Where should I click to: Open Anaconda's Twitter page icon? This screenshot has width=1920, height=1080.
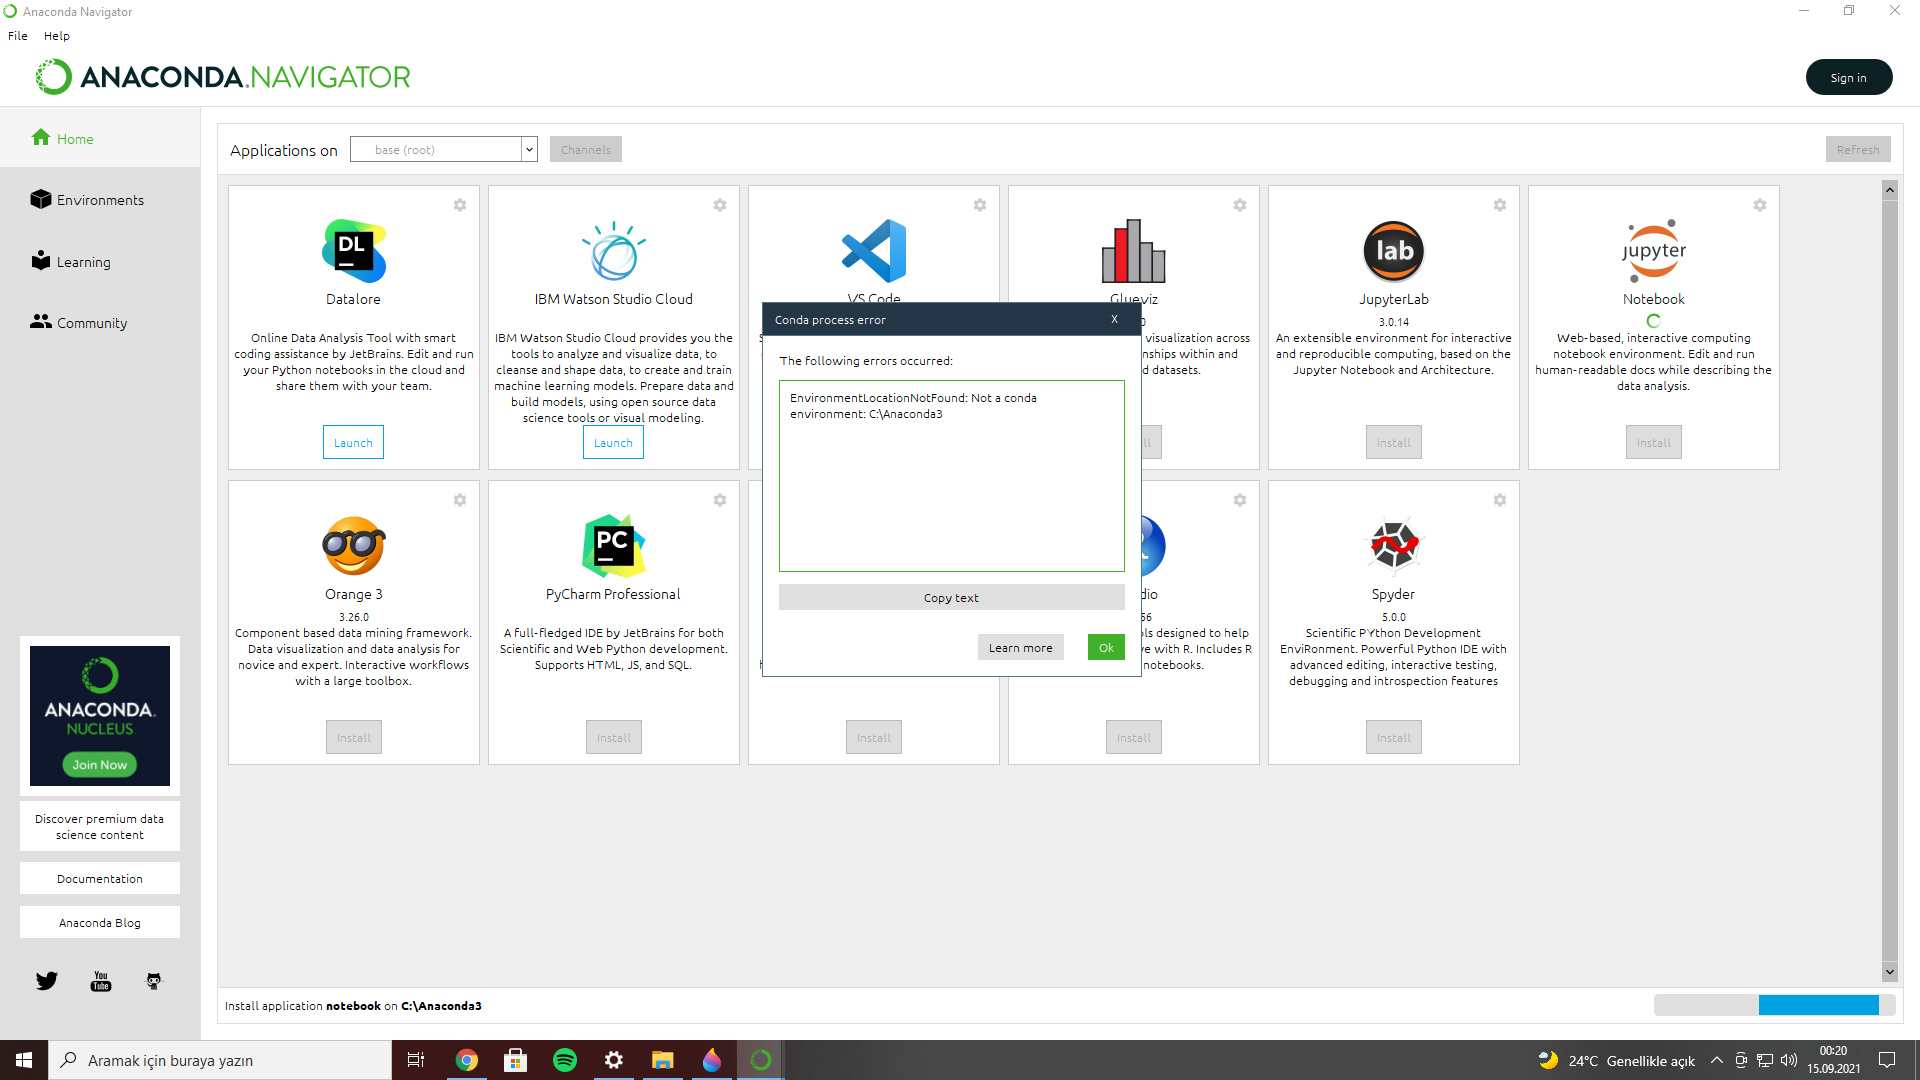click(47, 981)
